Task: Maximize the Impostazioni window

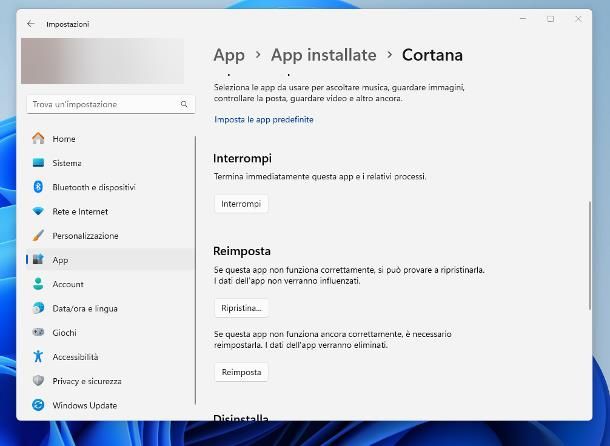Action: 550,19
